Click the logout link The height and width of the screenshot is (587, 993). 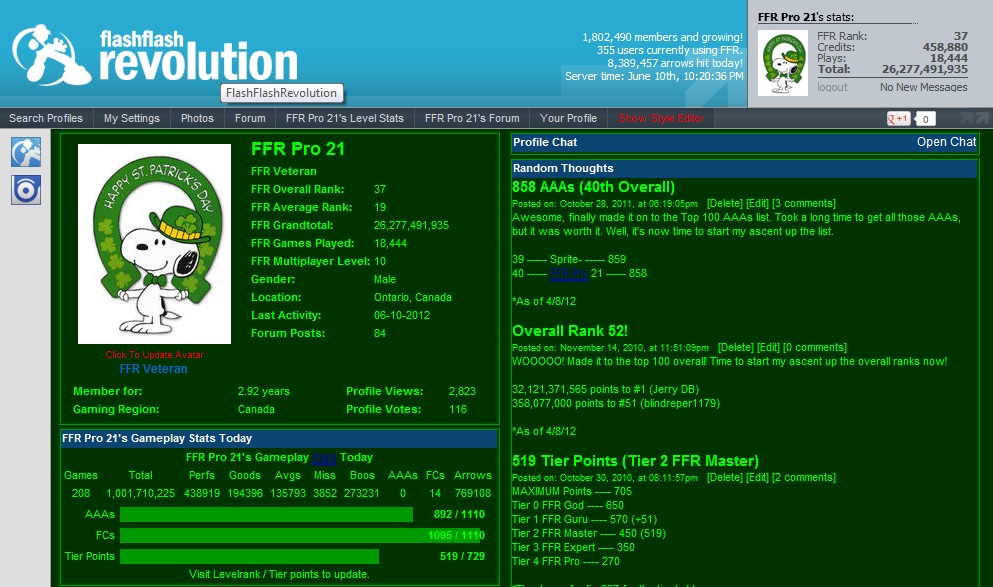pos(832,87)
